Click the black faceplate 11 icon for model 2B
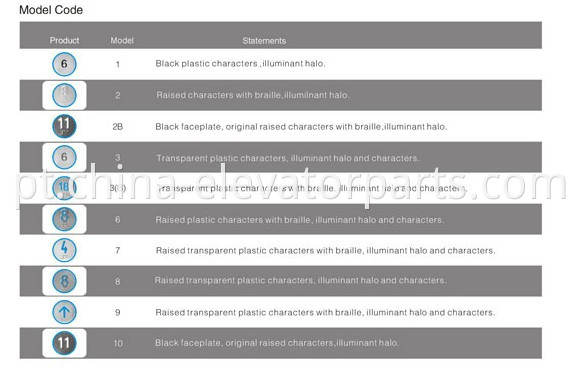 pyautogui.click(x=64, y=126)
